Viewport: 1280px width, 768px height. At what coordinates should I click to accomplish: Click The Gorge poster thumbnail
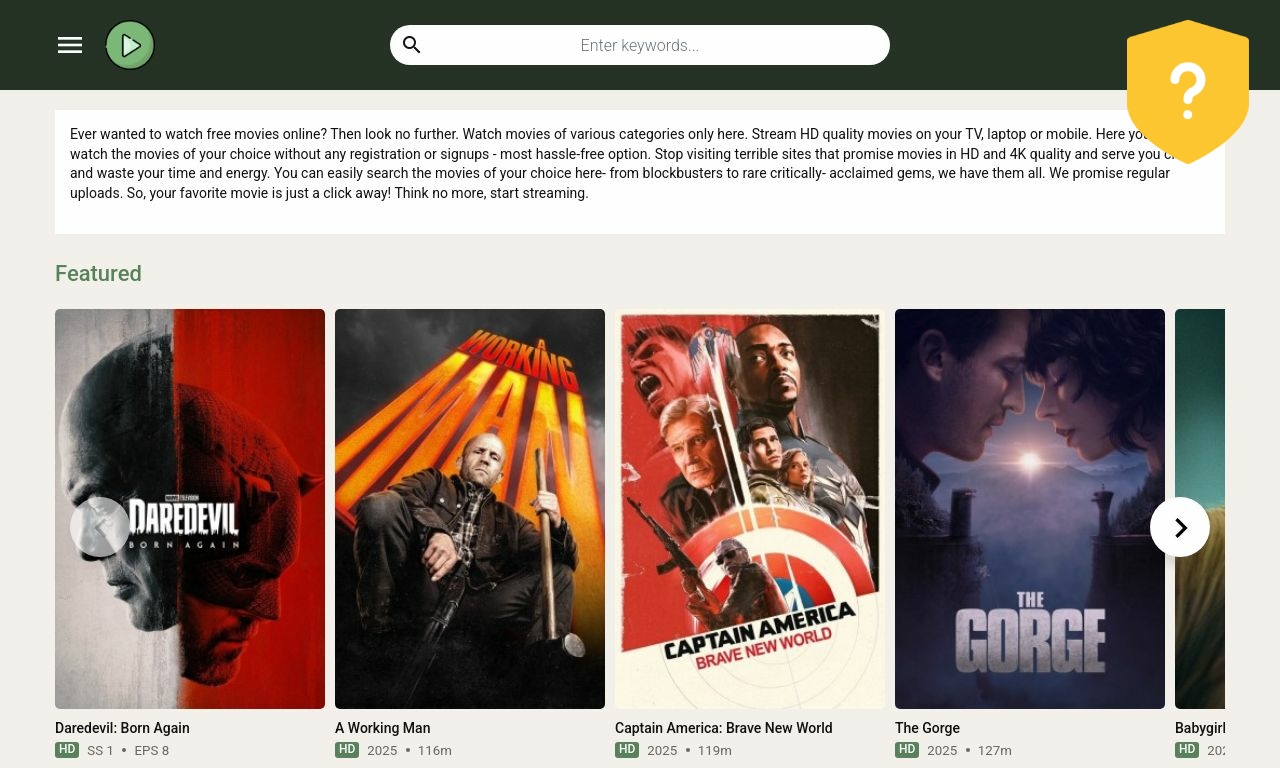point(1030,508)
